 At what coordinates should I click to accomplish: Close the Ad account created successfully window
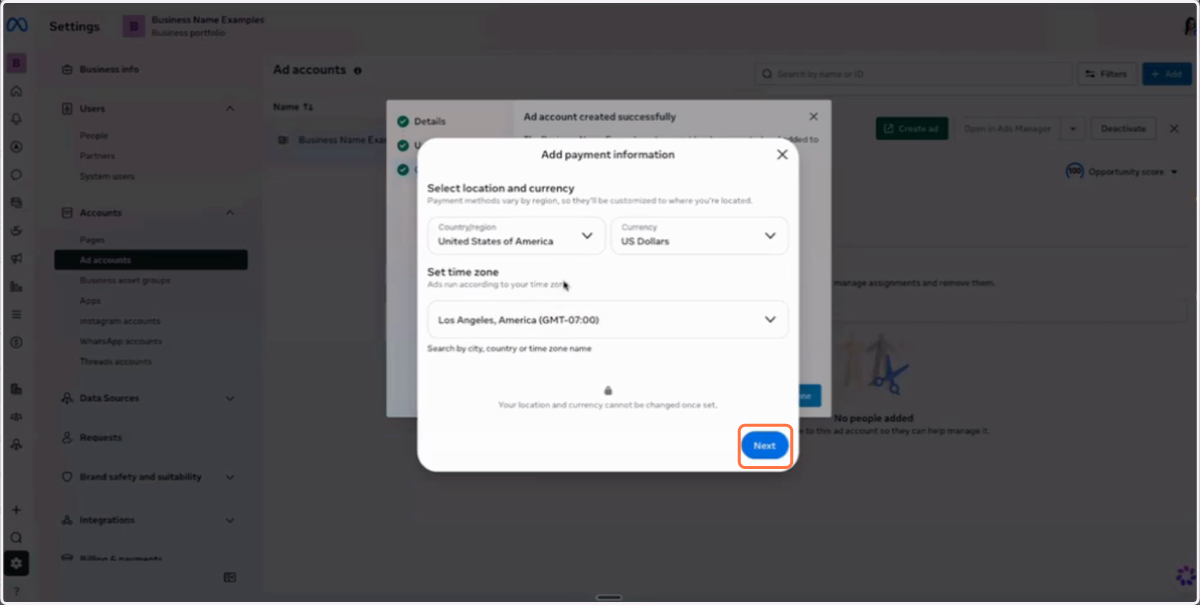(x=813, y=117)
